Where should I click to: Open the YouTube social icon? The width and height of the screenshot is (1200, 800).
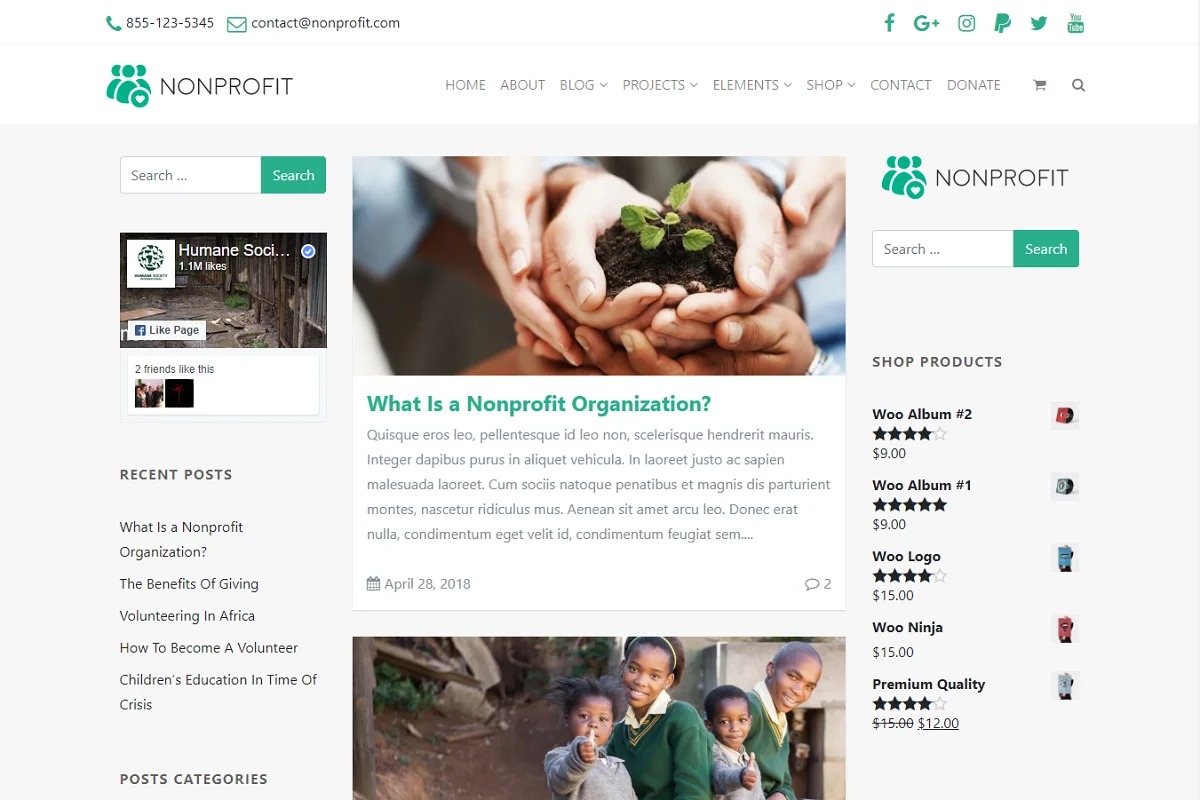(1076, 23)
